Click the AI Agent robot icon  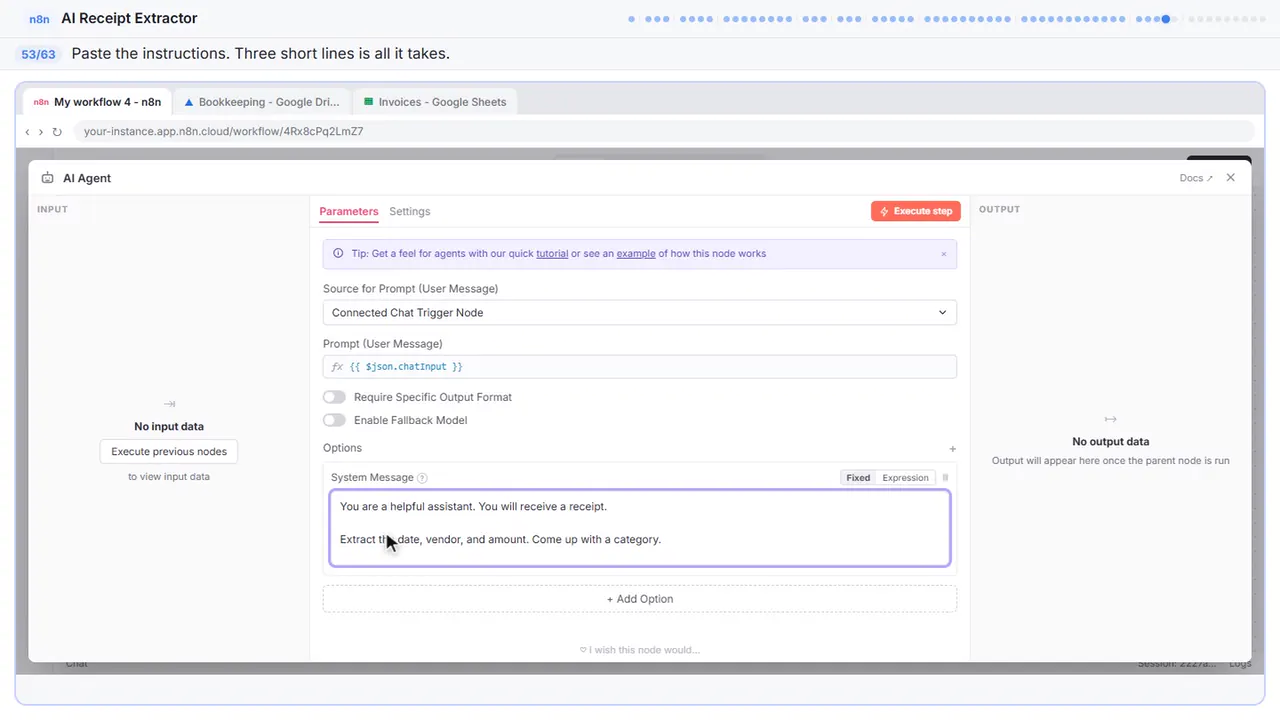click(x=48, y=178)
